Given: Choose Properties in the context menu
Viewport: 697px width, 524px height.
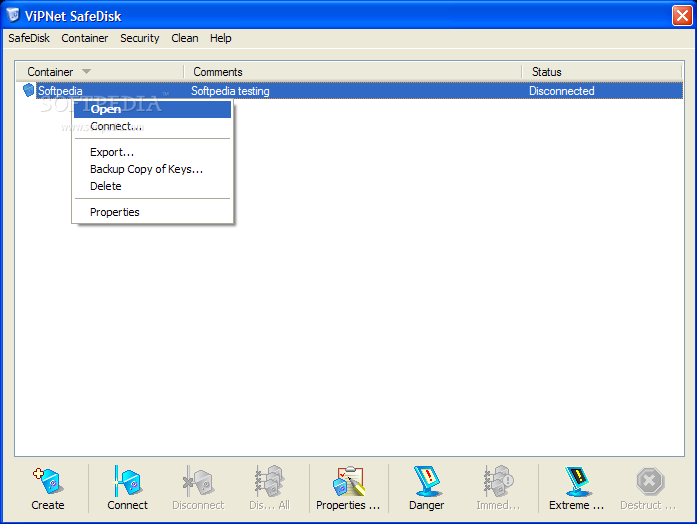Looking at the screenshot, I should (152, 212).
